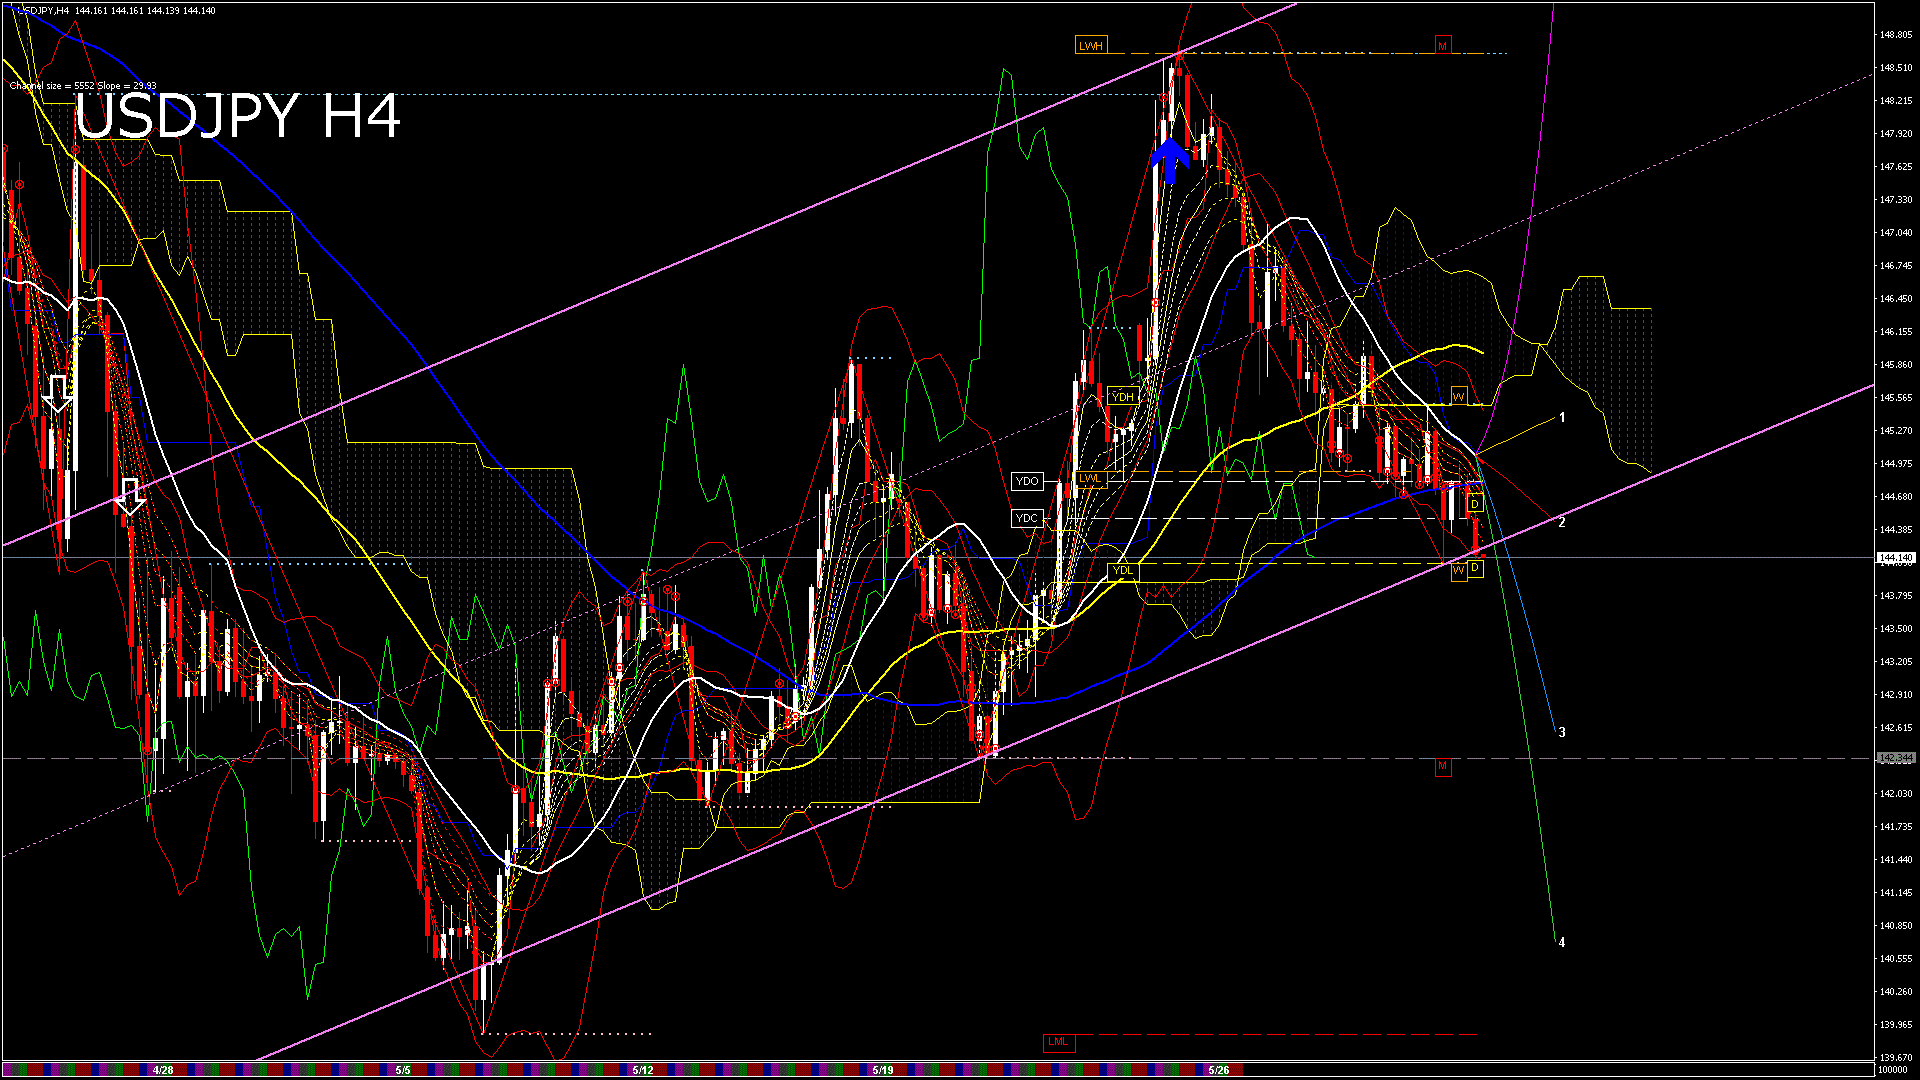Screen dimensions: 1920x1080
Task: Click the Channel size slope text label
Action: pyautogui.click(x=83, y=86)
